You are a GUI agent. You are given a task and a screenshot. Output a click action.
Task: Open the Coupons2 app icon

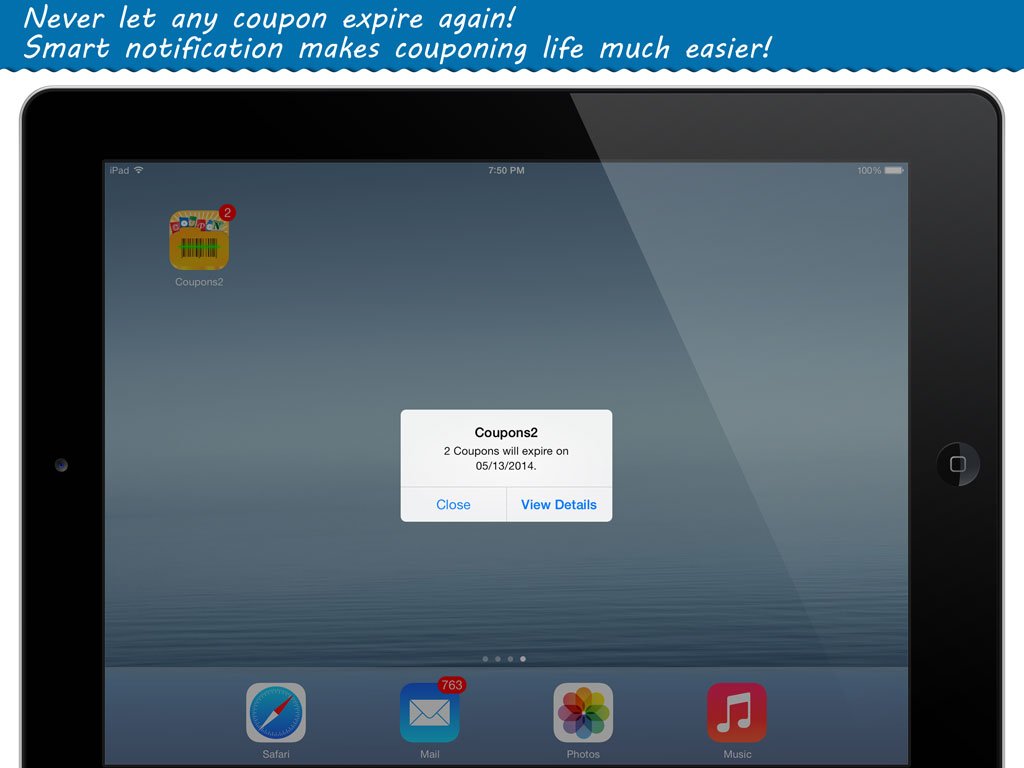pos(199,240)
